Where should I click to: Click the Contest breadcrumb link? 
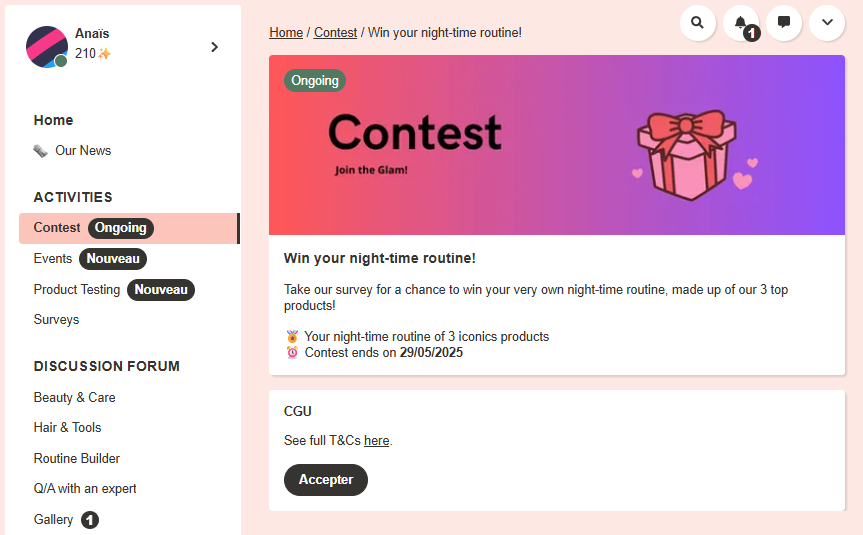pyautogui.click(x=335, y=33)
